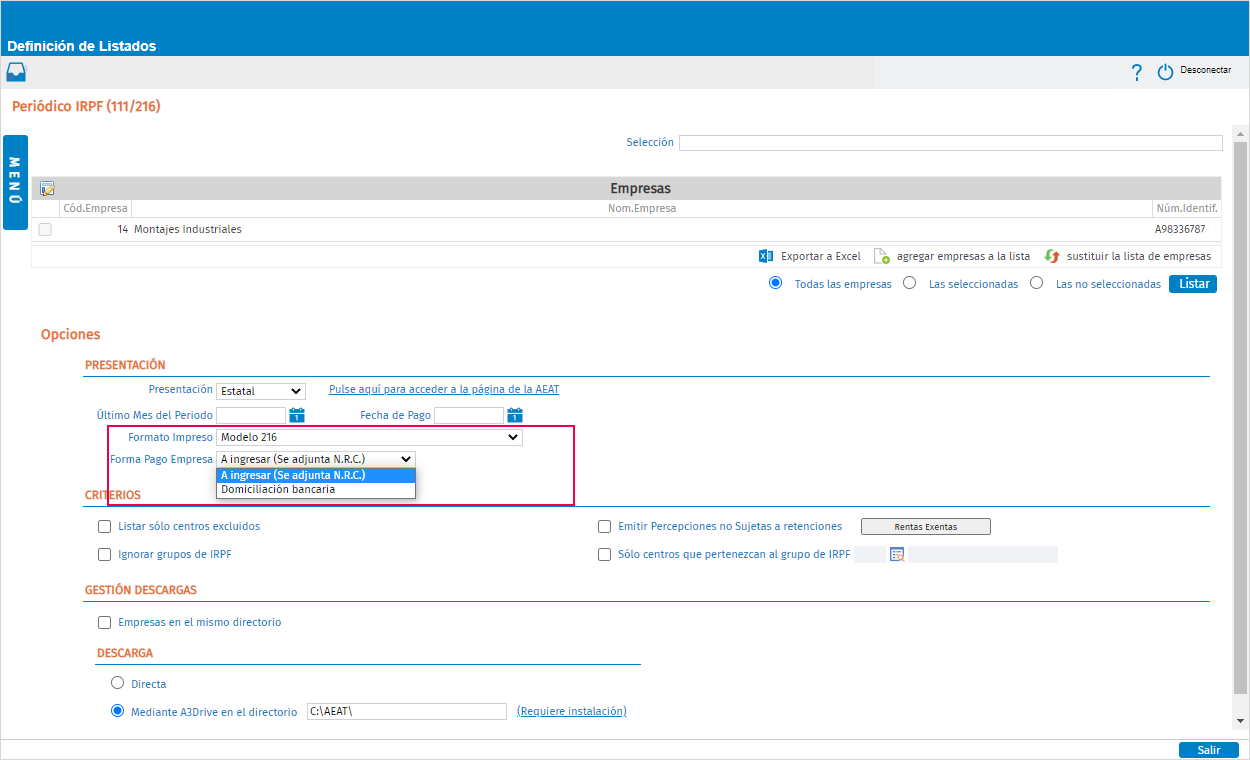Select A ingresar (Se adjunta N.R.C.) list option
This screenshot has width=1250, height=760.
click(316, 476)
